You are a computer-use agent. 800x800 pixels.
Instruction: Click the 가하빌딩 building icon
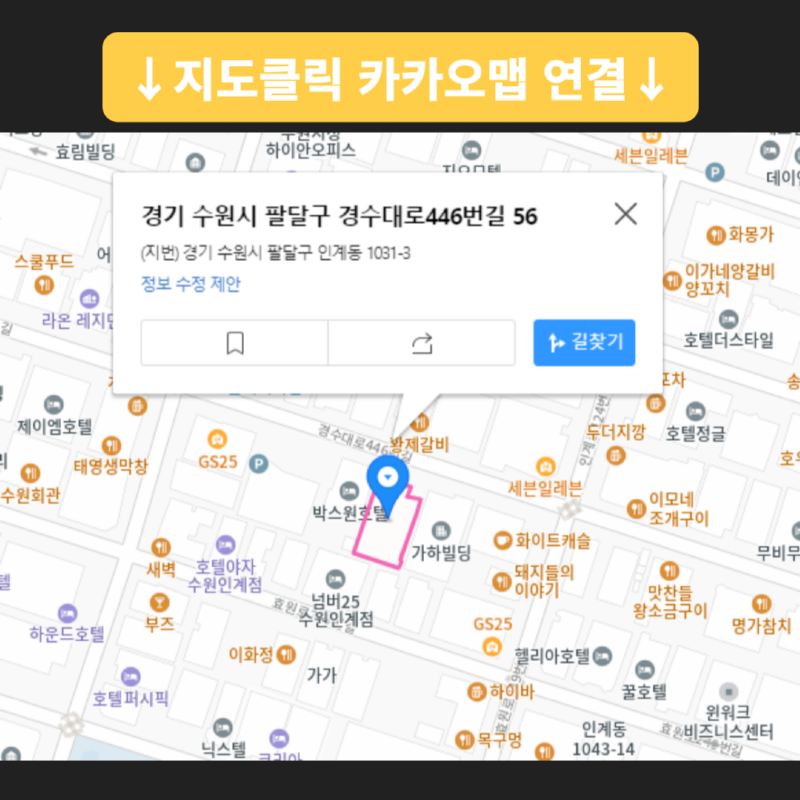point(441,531)
